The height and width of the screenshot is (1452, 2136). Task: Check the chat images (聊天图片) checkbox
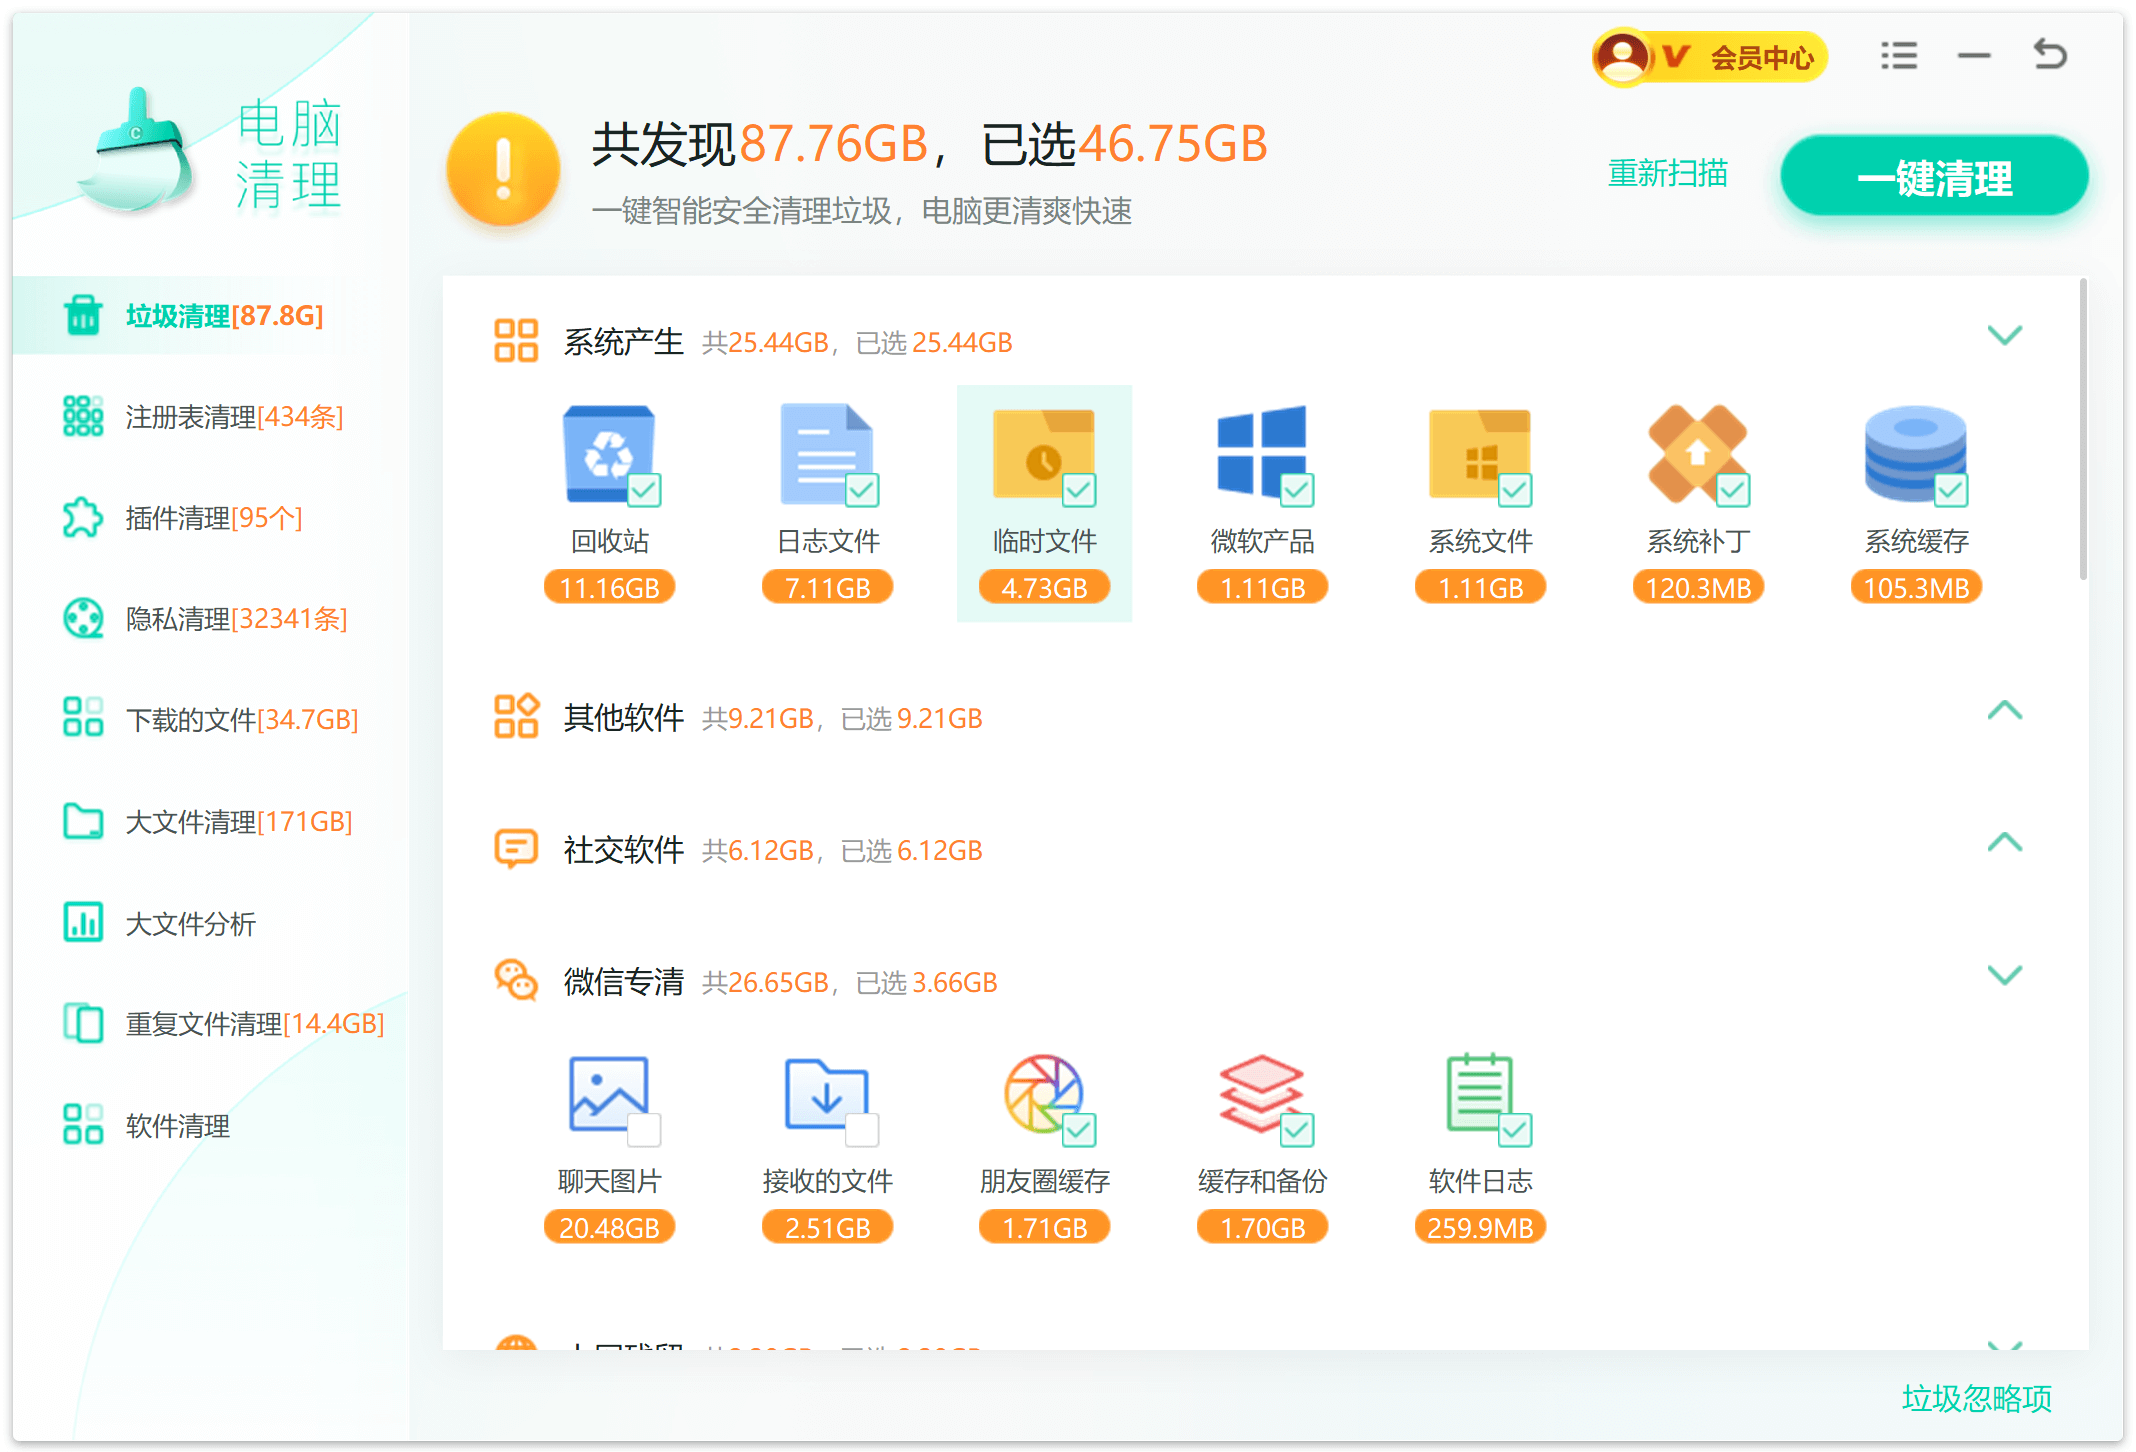point(644,1130)
